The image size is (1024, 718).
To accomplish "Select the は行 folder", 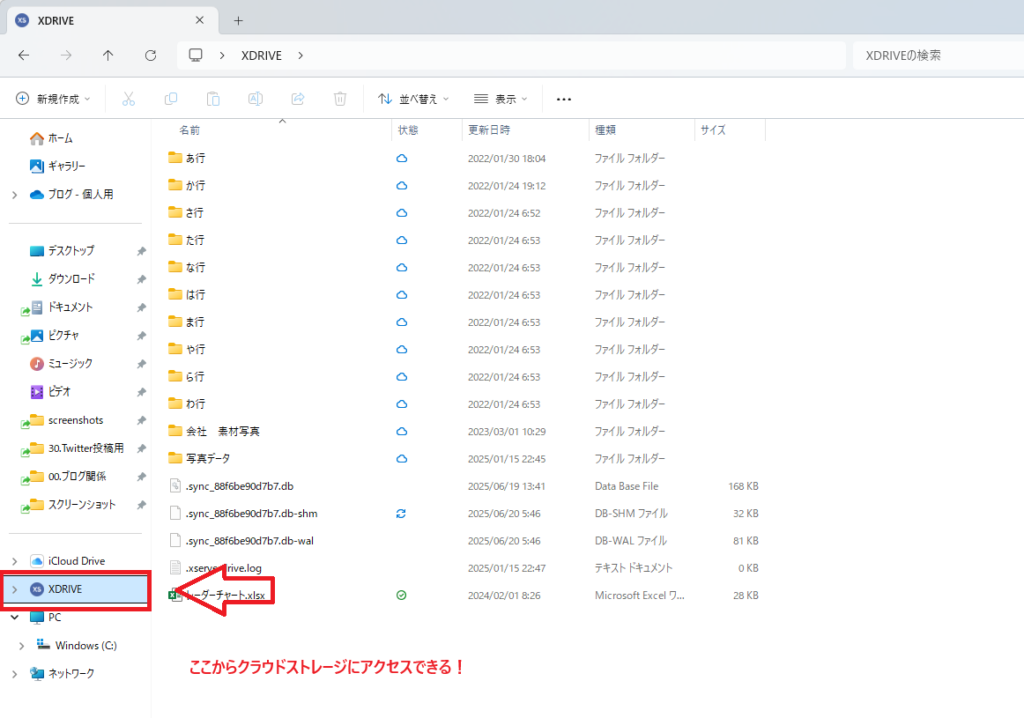I will pyautogui.click(x=187, y=295).
